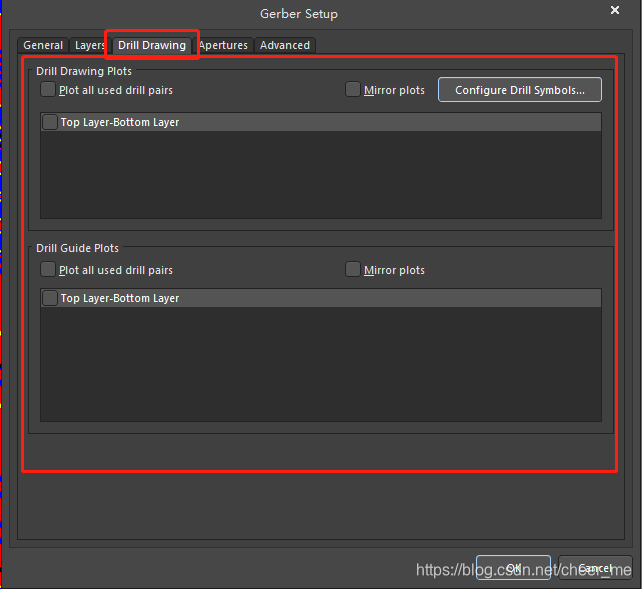Screen dimensions: 642x589
Task: Click the Gerber Setup title bar
Action: click(299, 14)
